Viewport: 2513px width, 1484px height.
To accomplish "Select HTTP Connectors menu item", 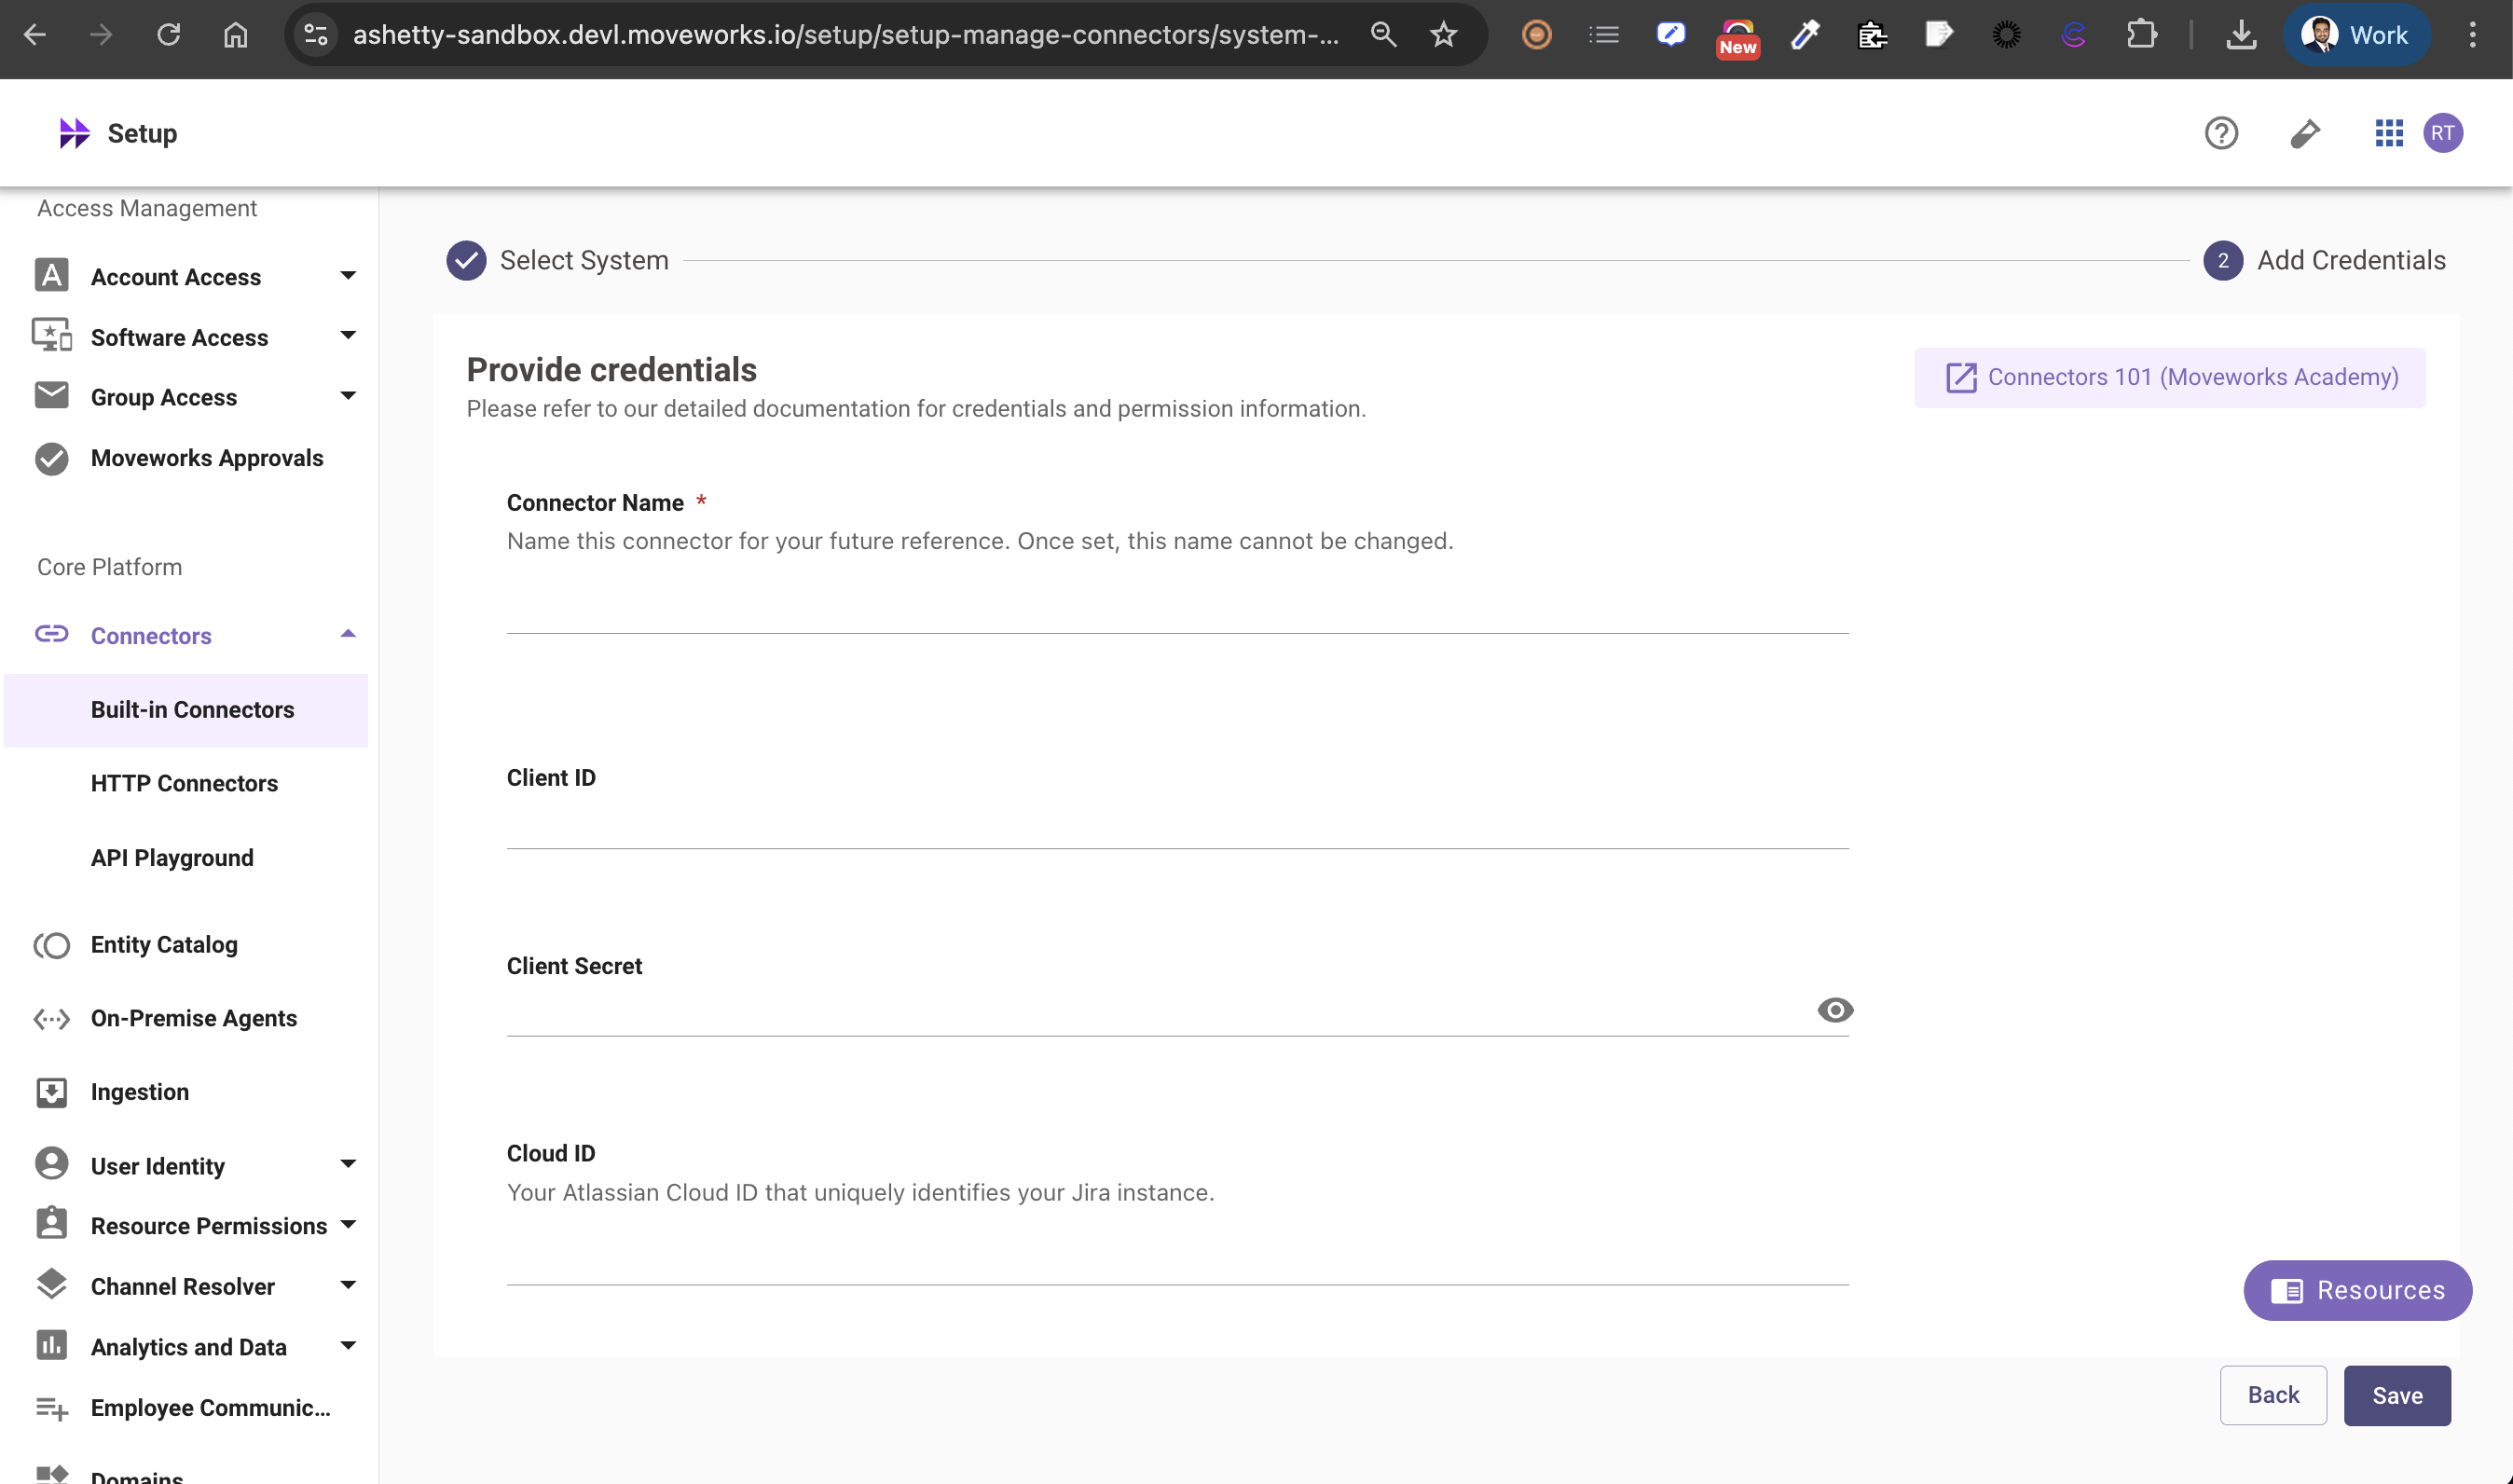I will pyautogui.click(x=184, y=783).
